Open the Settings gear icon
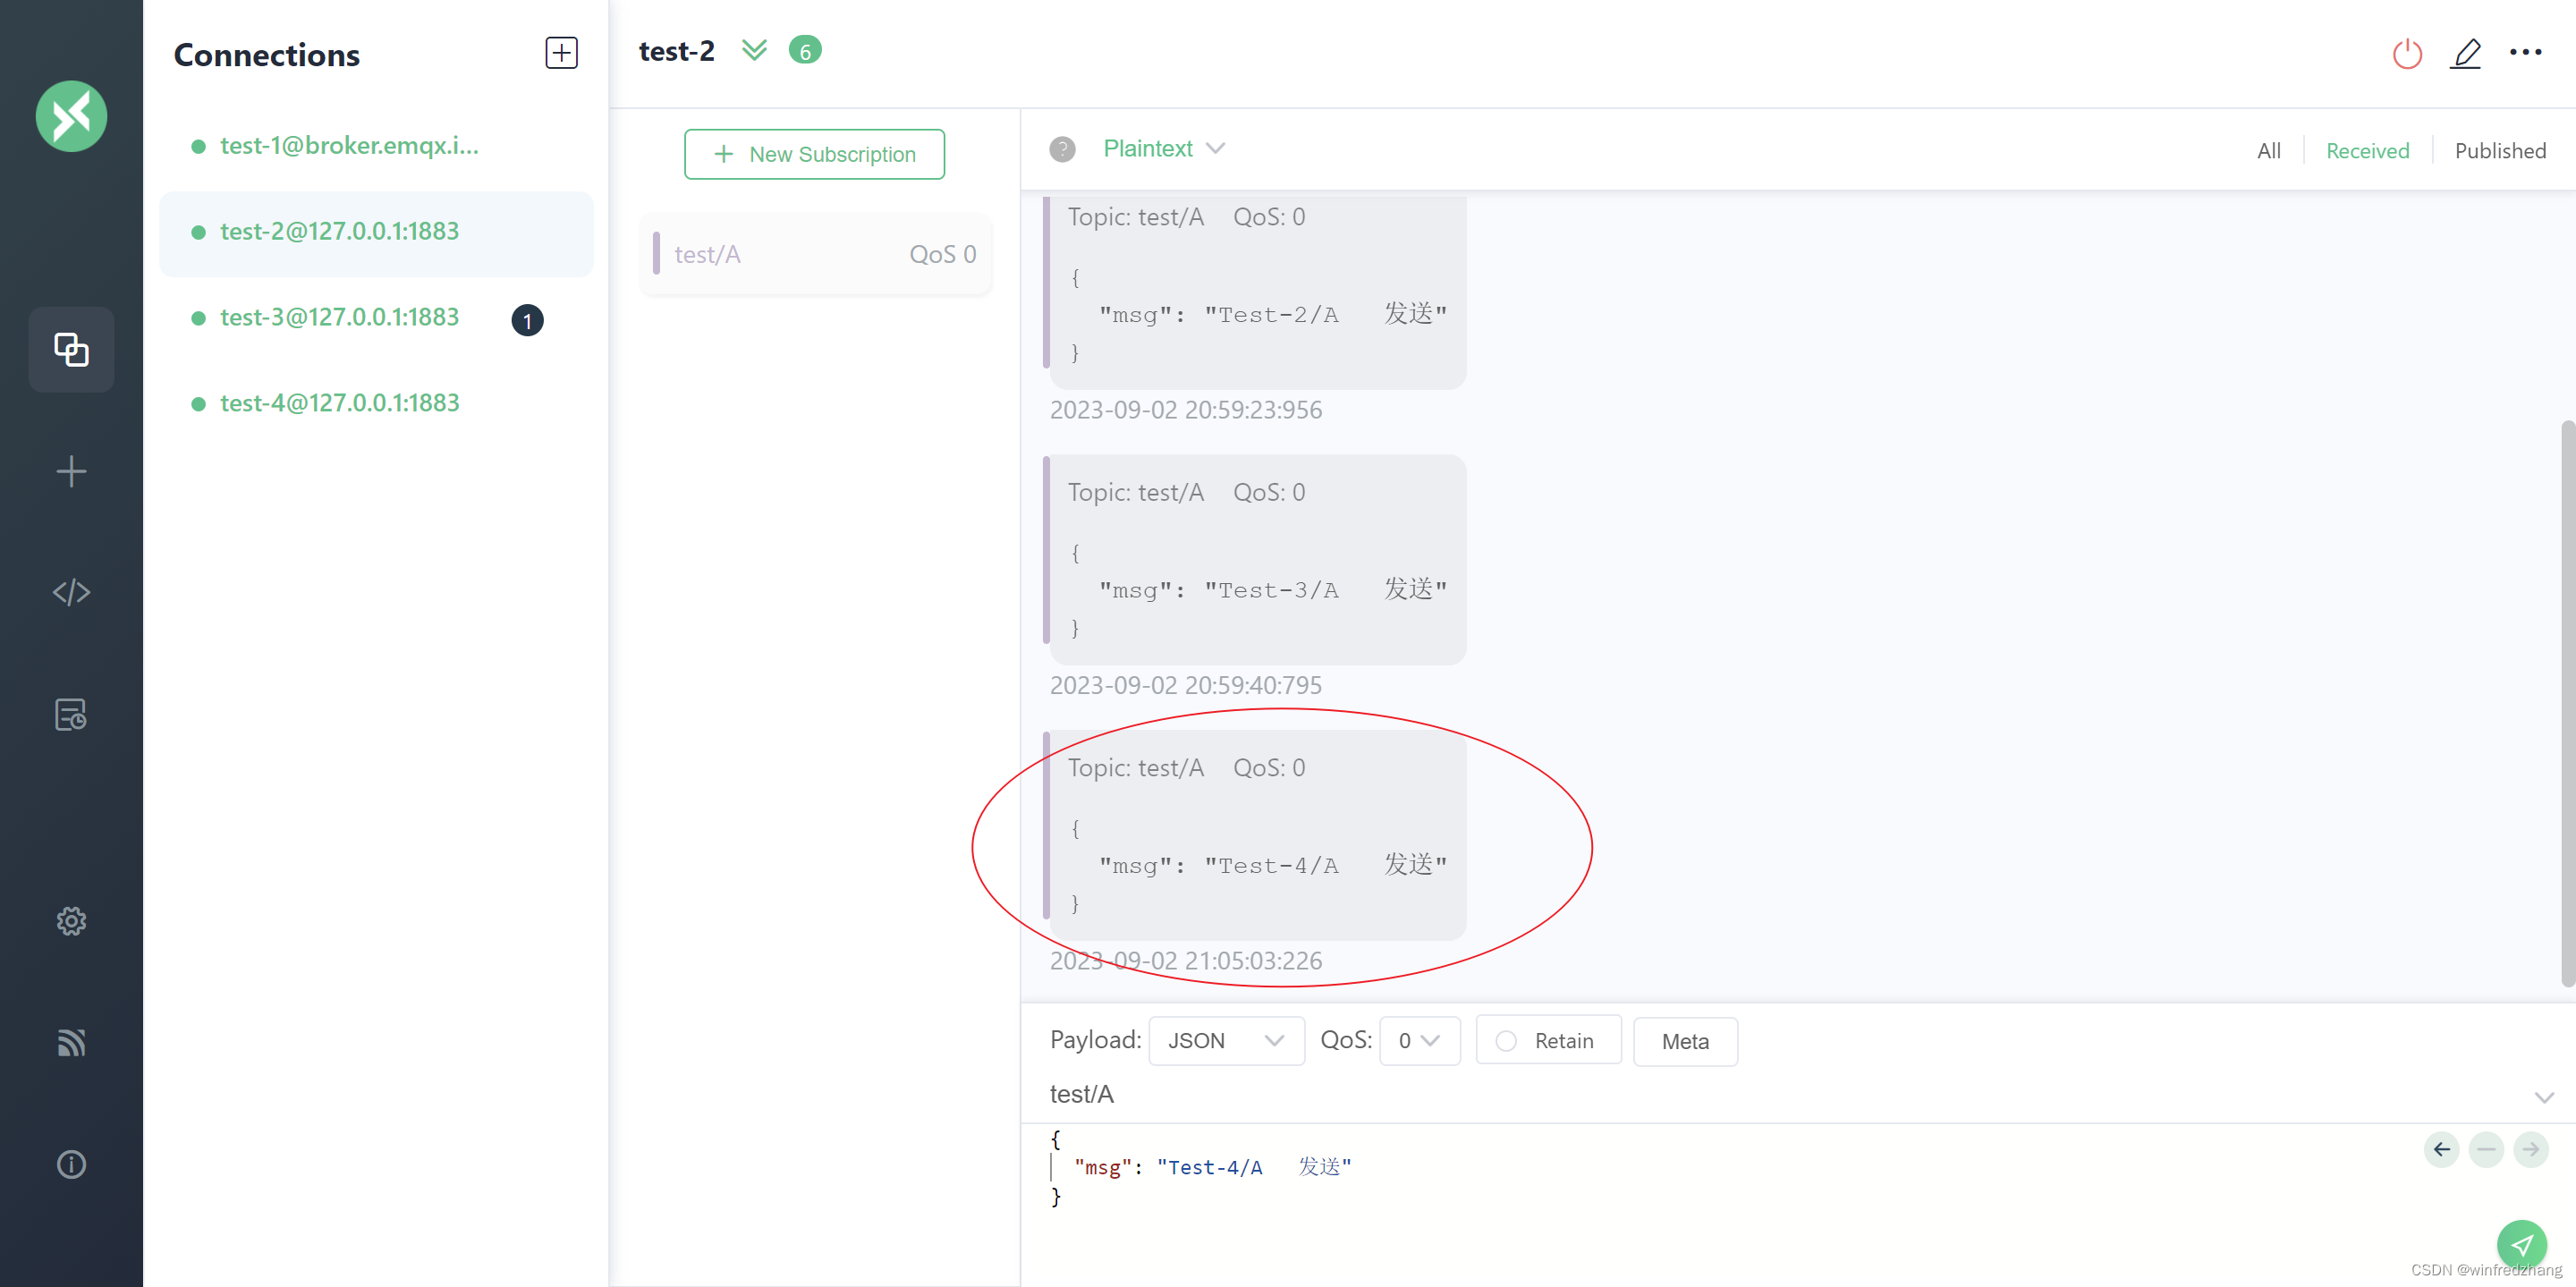Screen dimensions: 2576x1287 pos(71,920)
